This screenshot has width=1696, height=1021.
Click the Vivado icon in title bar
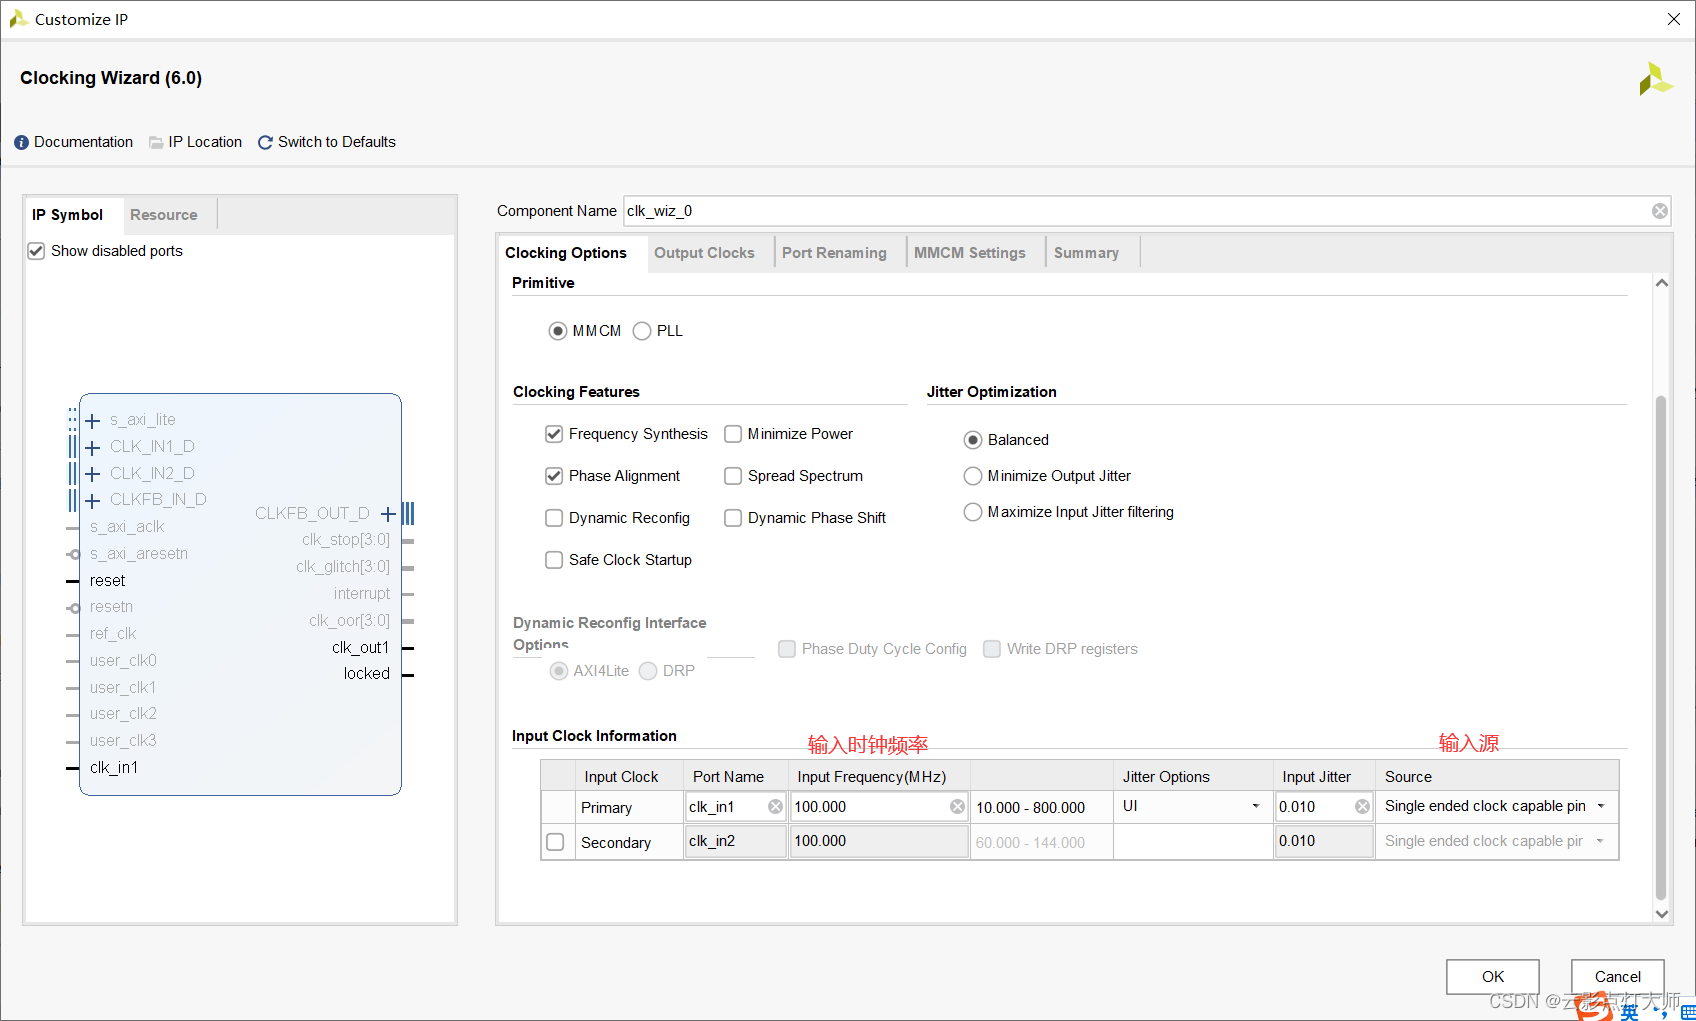pos(18,19)
